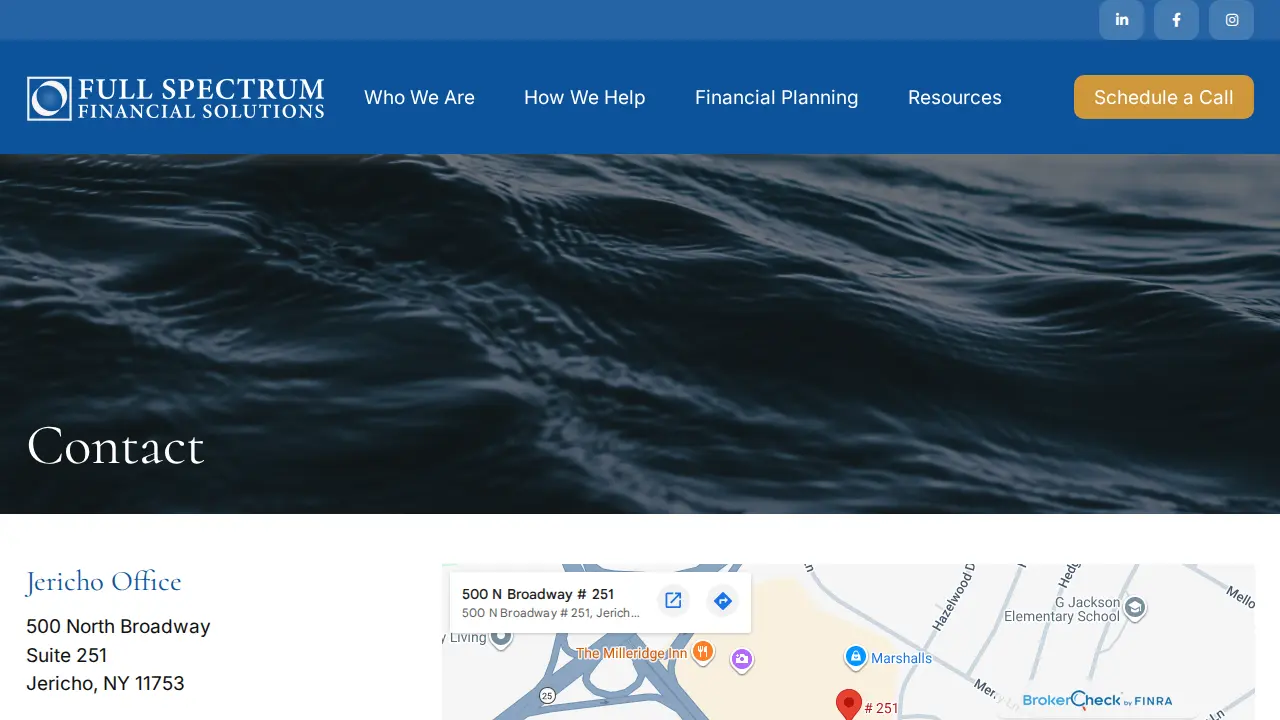Viewport: 1280px width, 720px height.
Task: Click the Schedule a Call button
Action: click(1164, 97)
